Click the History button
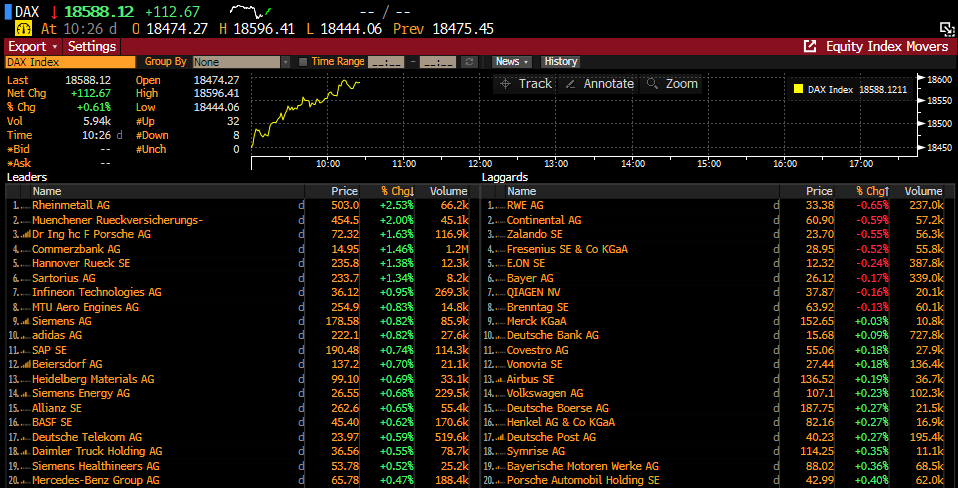Image resolution: width=958 pixels, height=488 pixels. 561,62
